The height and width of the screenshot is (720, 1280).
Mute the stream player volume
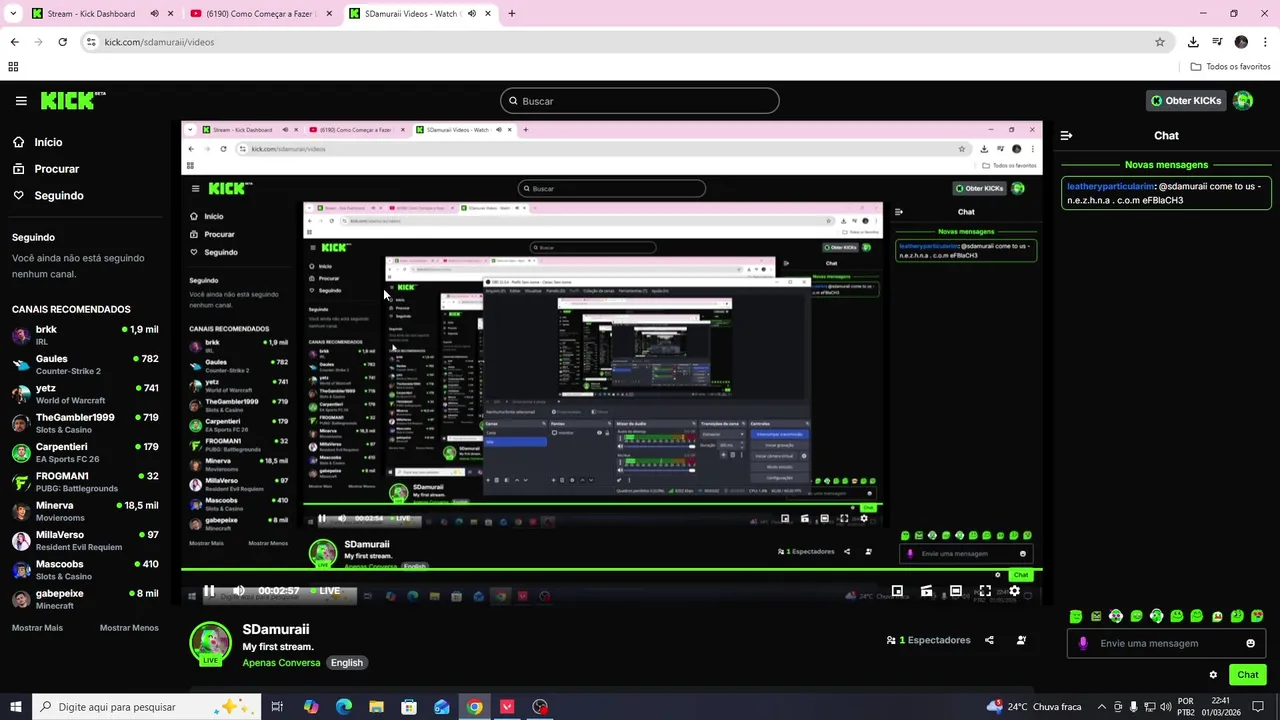tap(239, 591)
